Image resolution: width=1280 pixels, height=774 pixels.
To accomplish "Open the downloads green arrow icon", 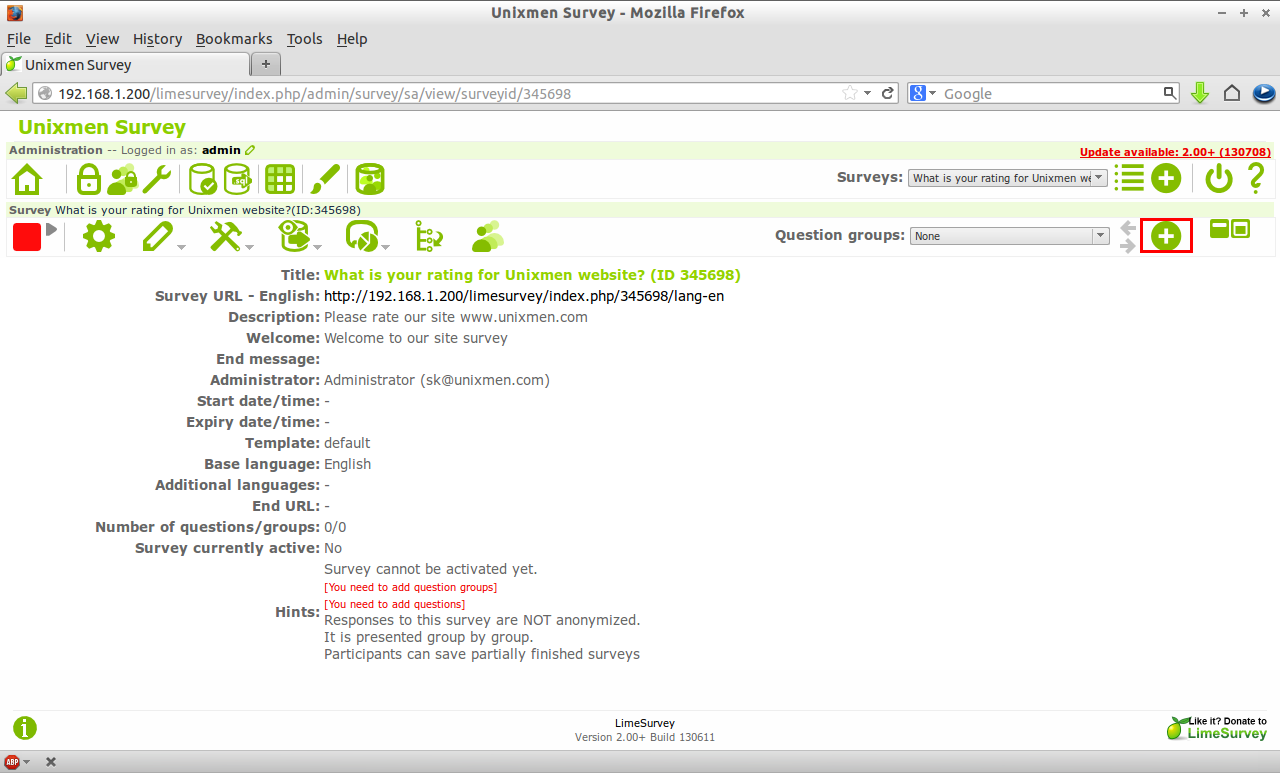I will pos(1200,93).
